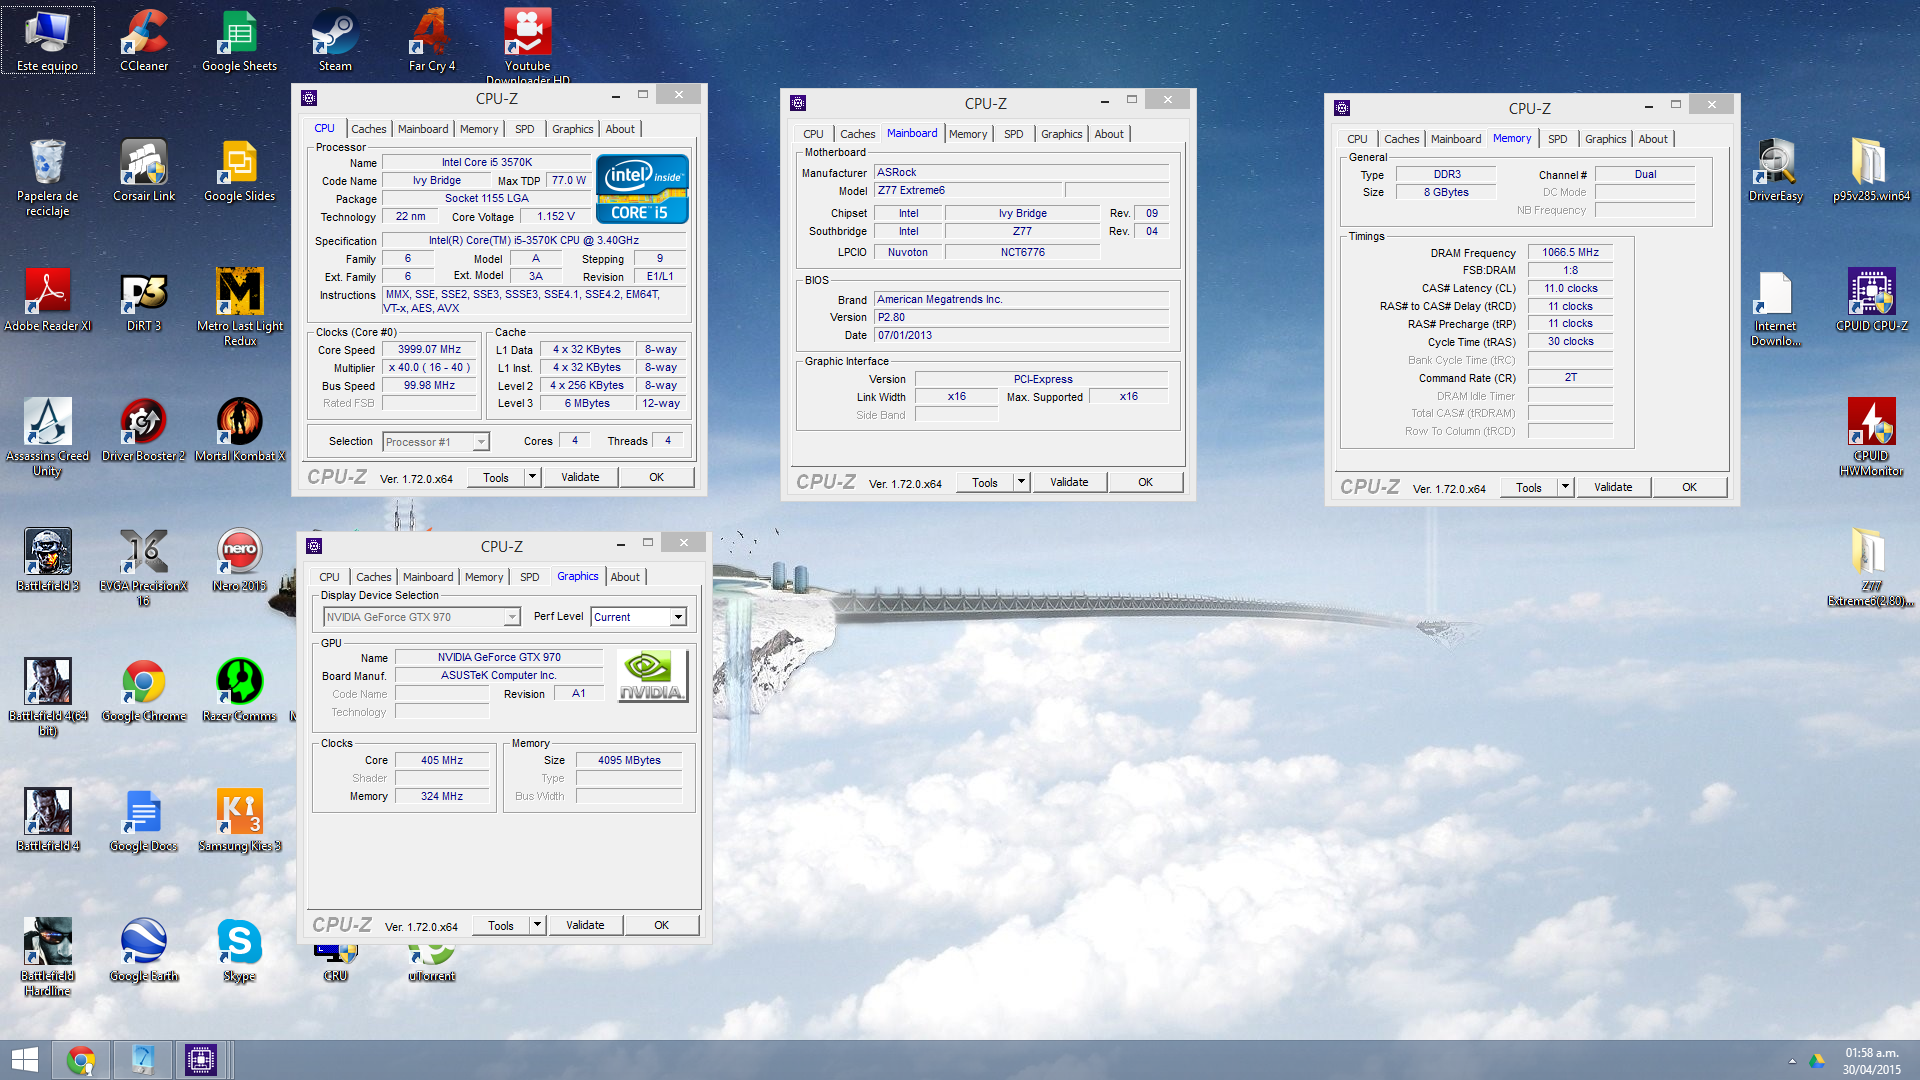Open Adobe Reader XI icon
Image resolution: width=1920 pixels, height=1080 pixels.
click(47, 300)
